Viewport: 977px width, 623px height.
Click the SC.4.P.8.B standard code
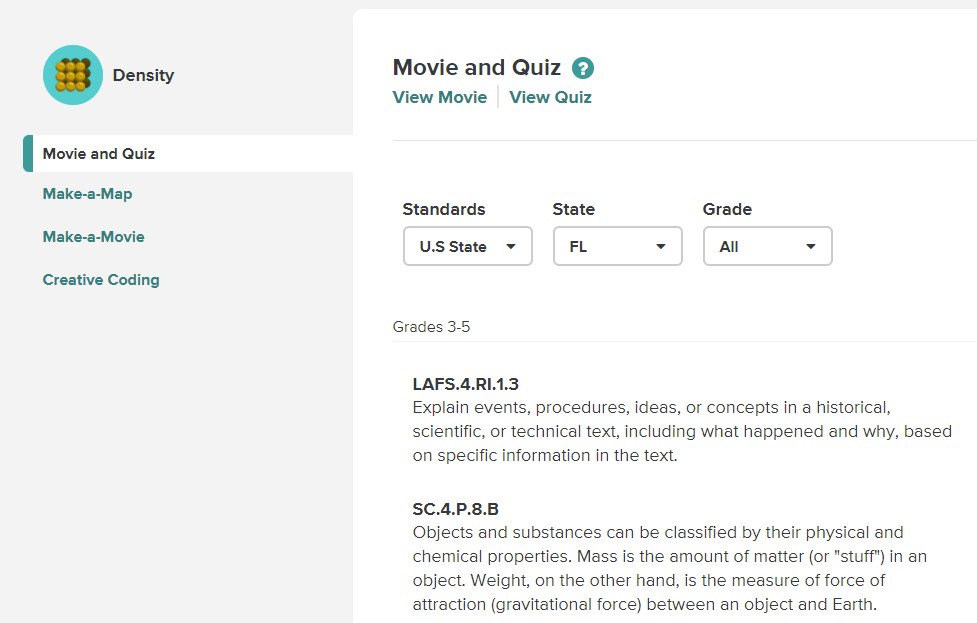[455, 509]
